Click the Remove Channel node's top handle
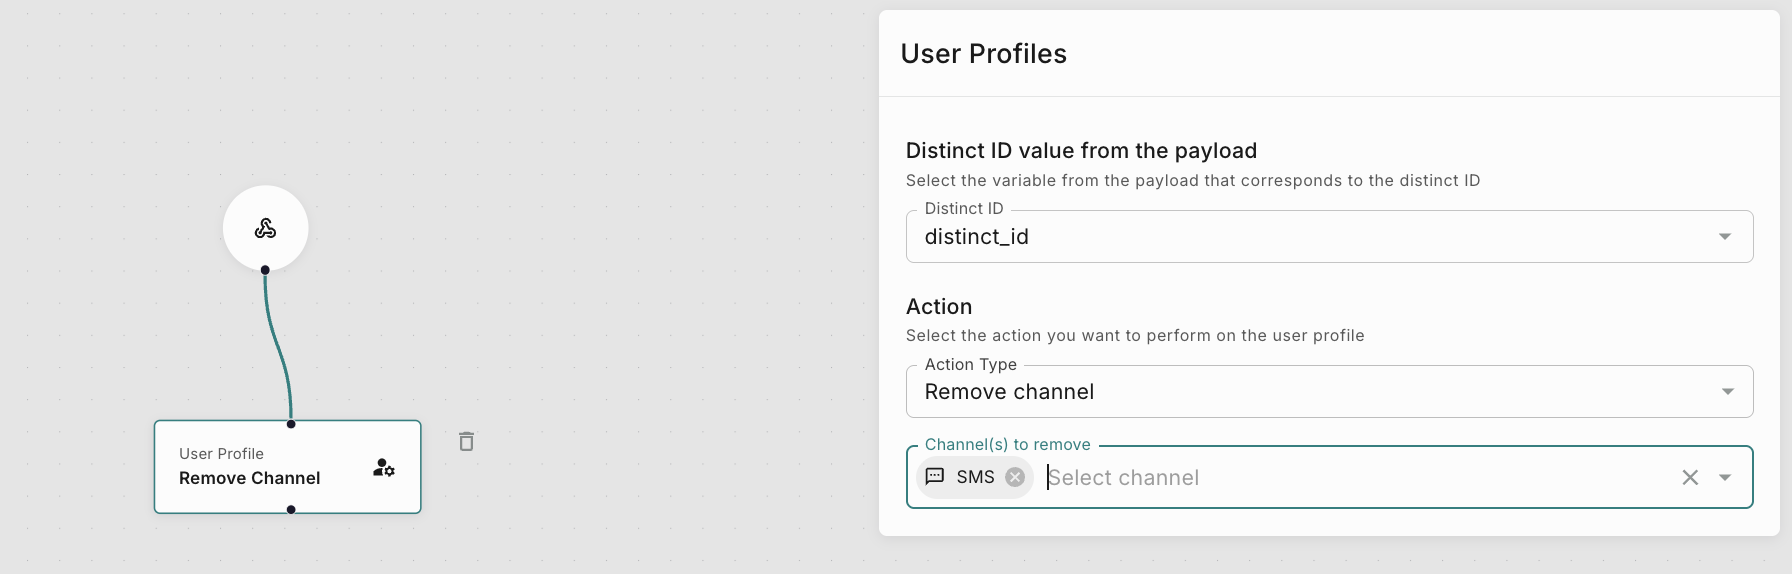This screenshot has width=1792, height=574. click(291, 424)
